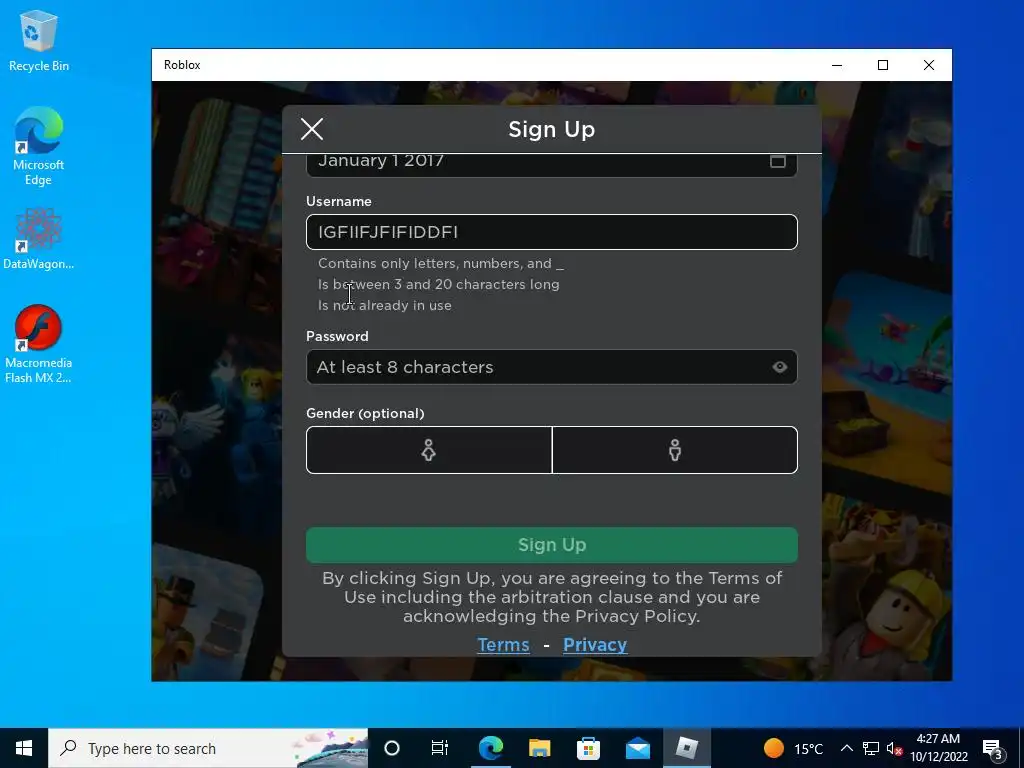Screen dimensions: 1024x768
Task: Click the taskbar search box
Action: (208, 748)
